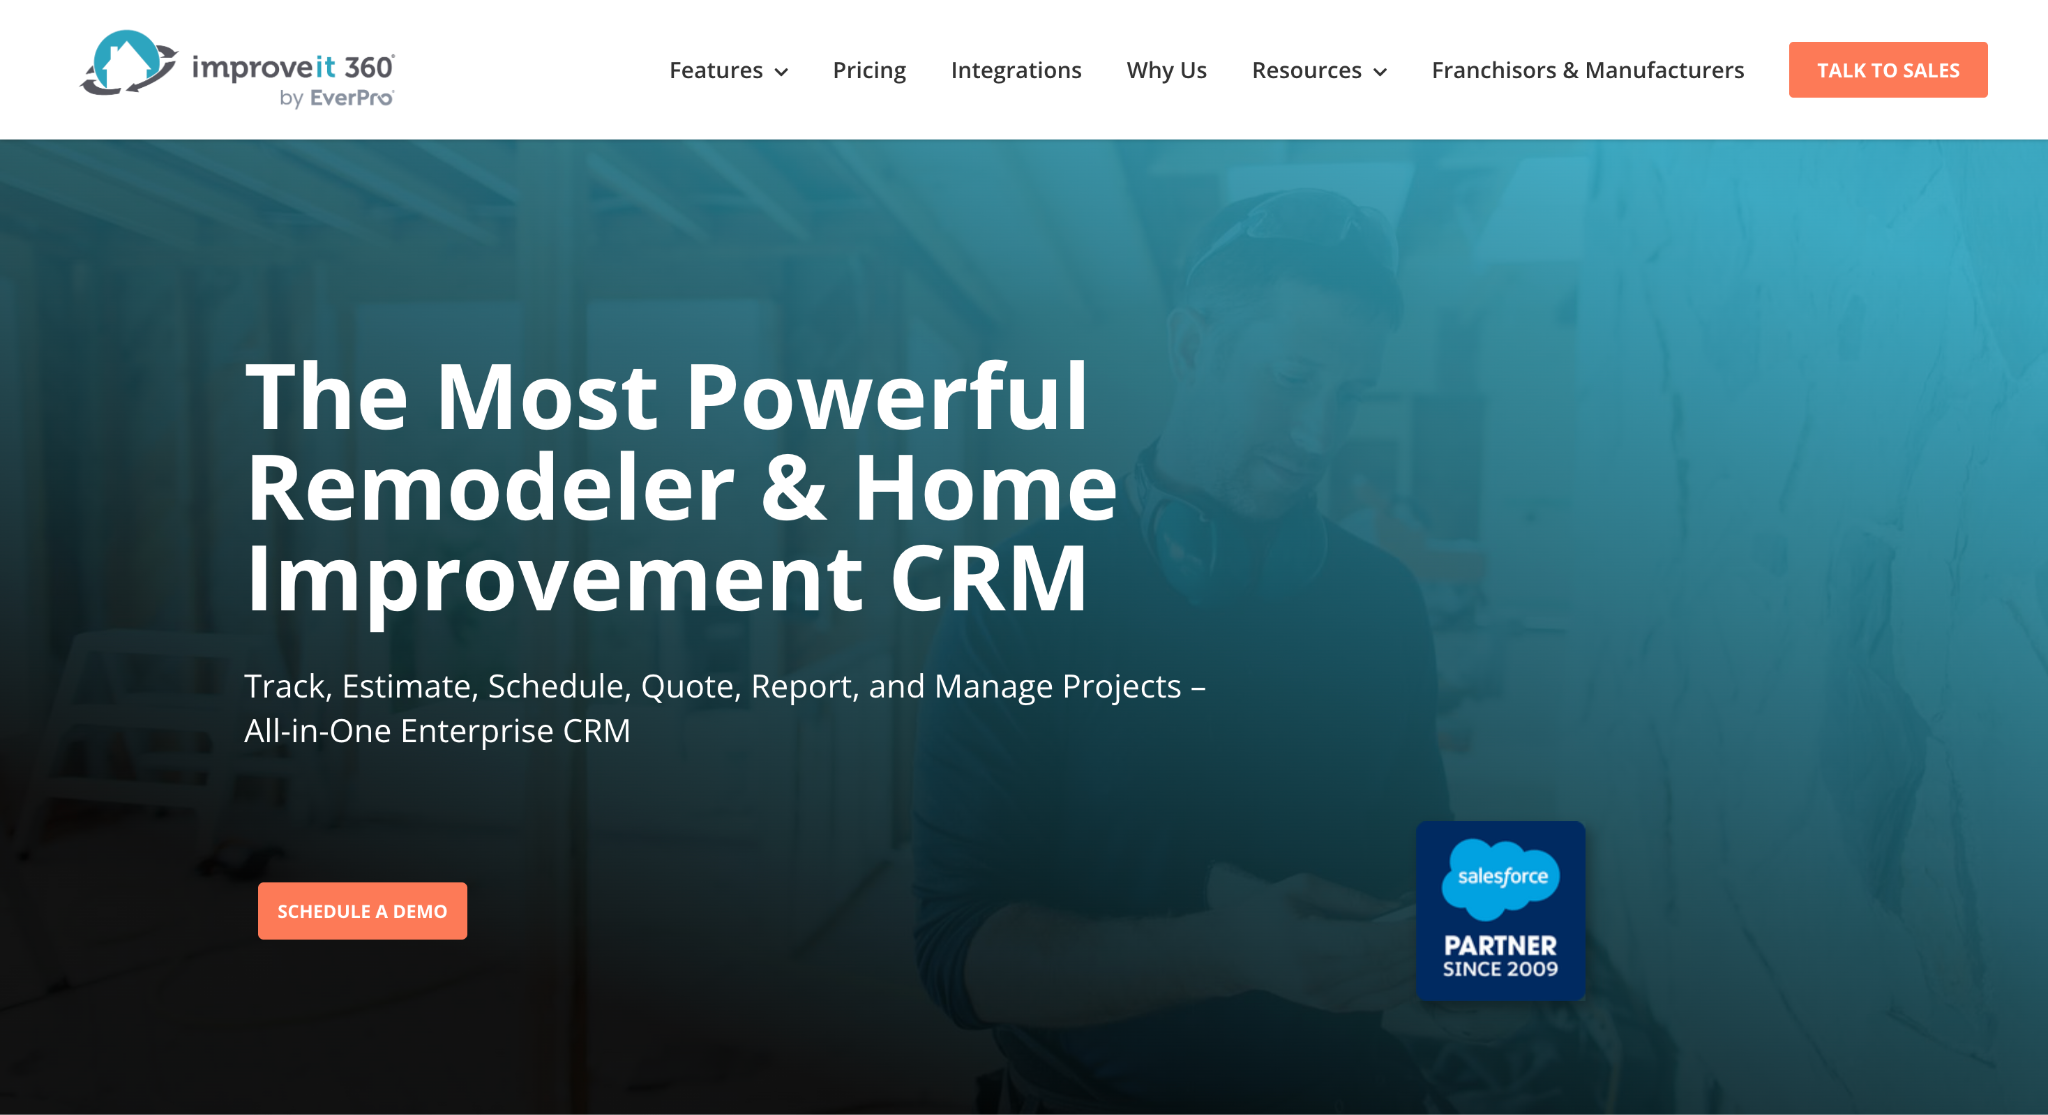Click the 'by EverPro' logo text
The image size is (2048, 1115).
(337, 98)
